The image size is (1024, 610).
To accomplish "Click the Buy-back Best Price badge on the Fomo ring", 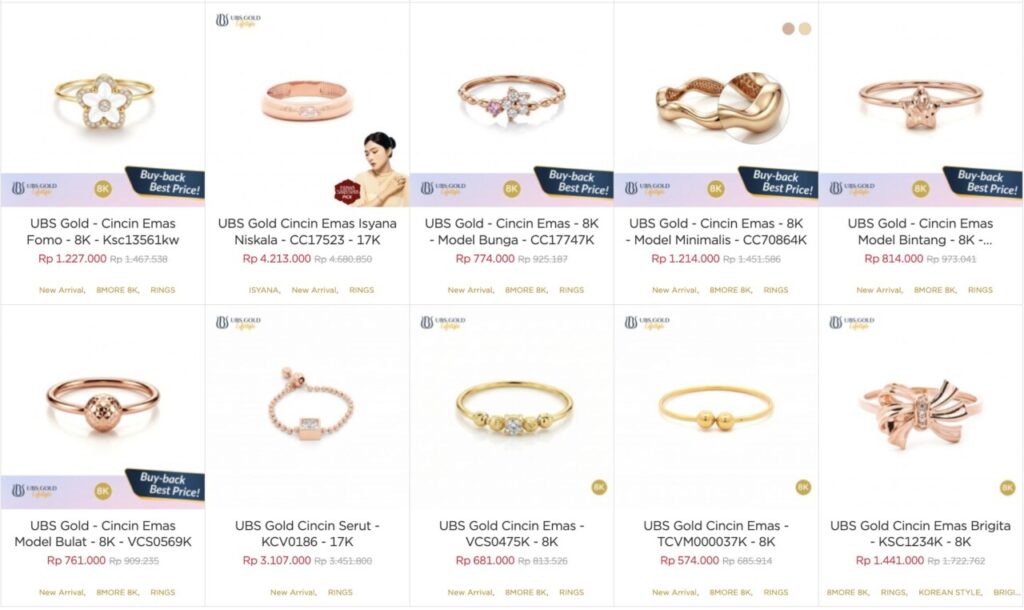I will click(x=164, y=183).
